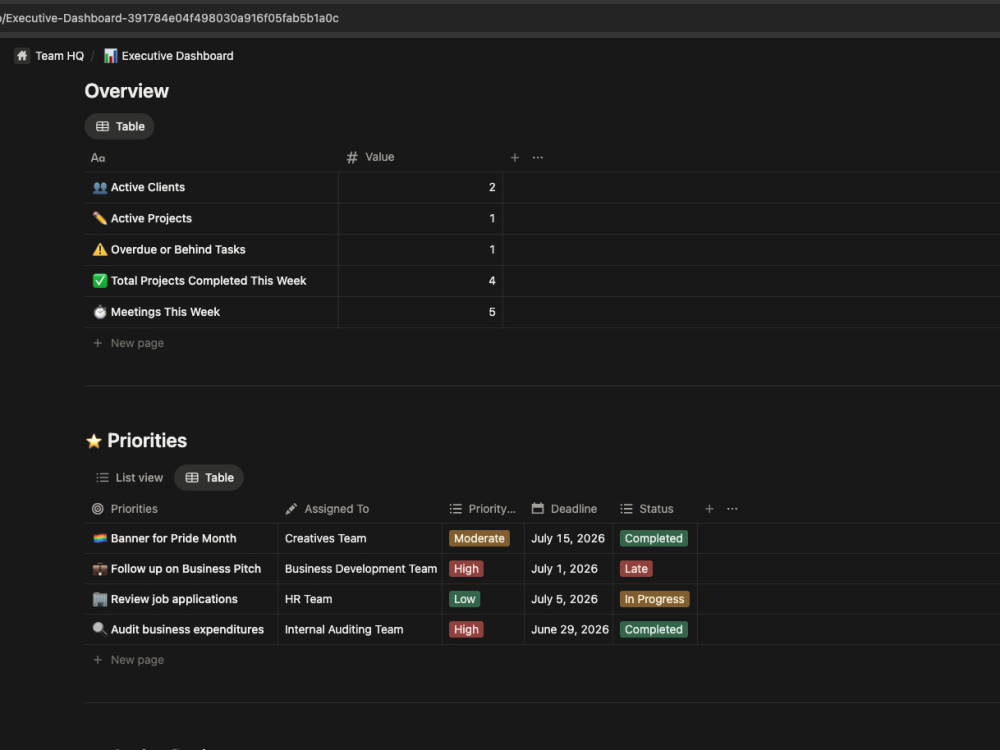This screenshot has width=1000, height=750.
Task: Switch Priorities to List view
Action: [129, 478]
